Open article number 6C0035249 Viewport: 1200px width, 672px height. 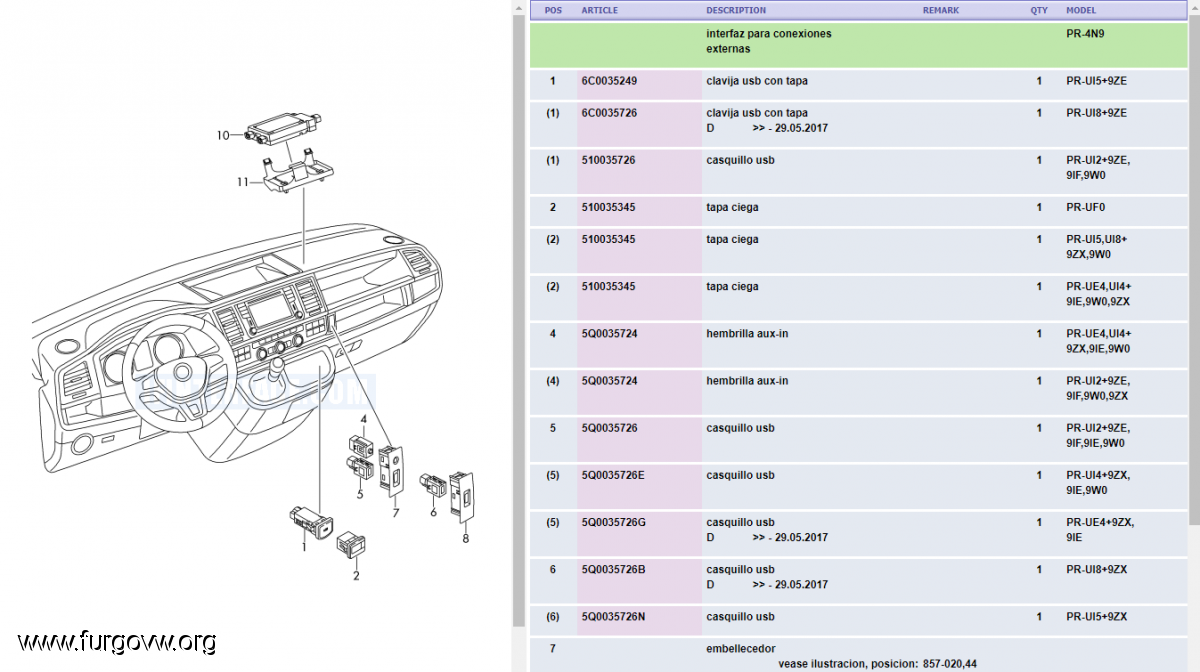[609, 81]
